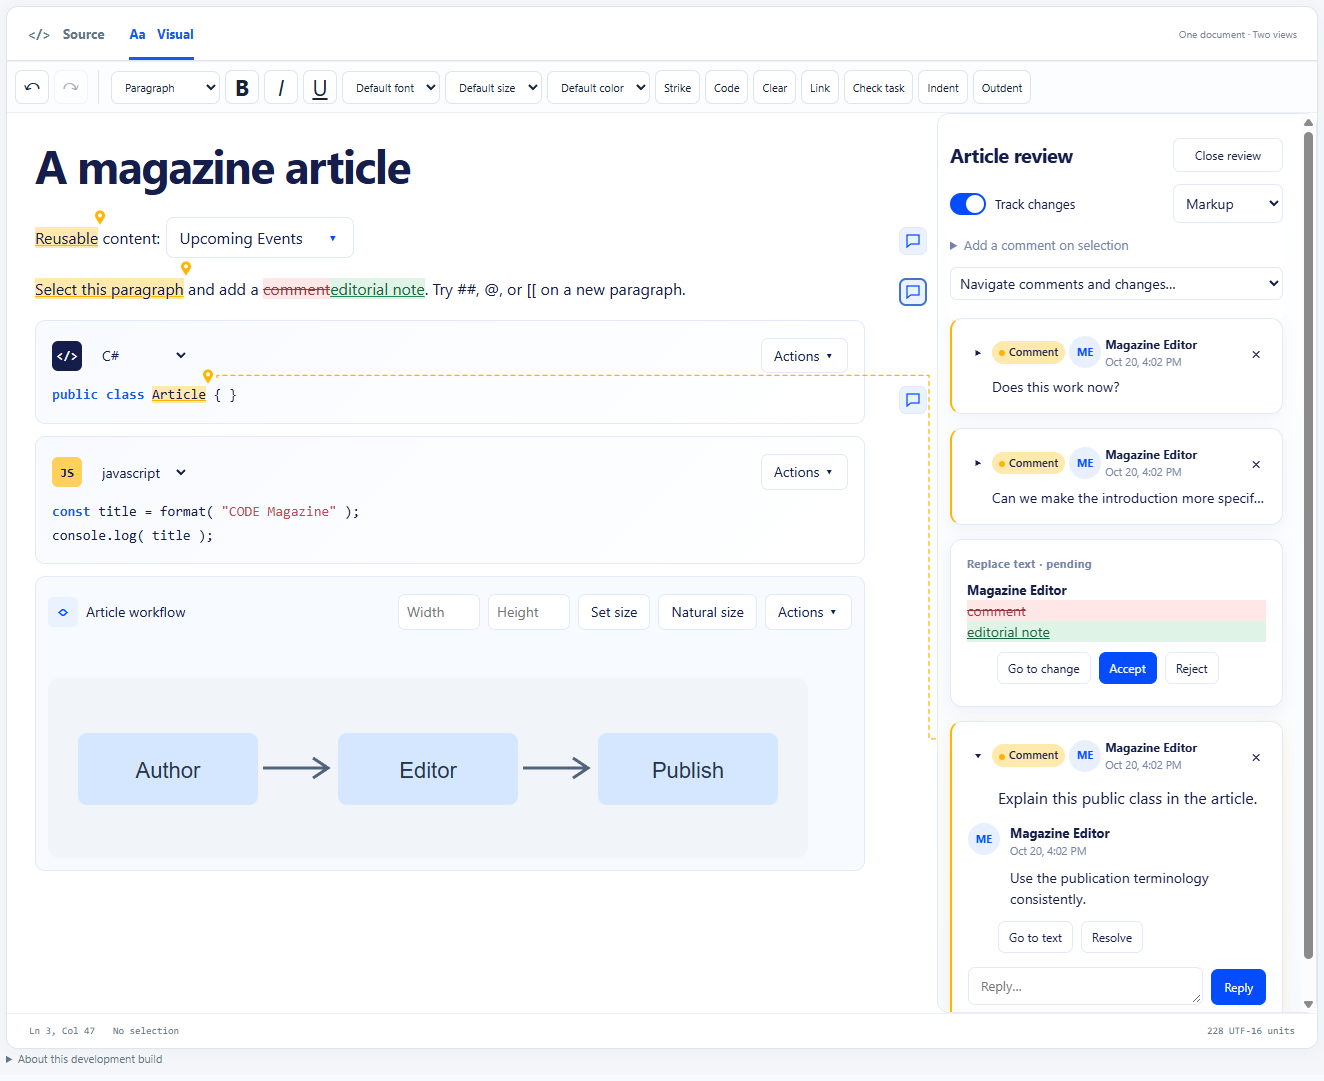Switch to the Source tab
Viewport: 1324px width, 1081px height.
67,34
